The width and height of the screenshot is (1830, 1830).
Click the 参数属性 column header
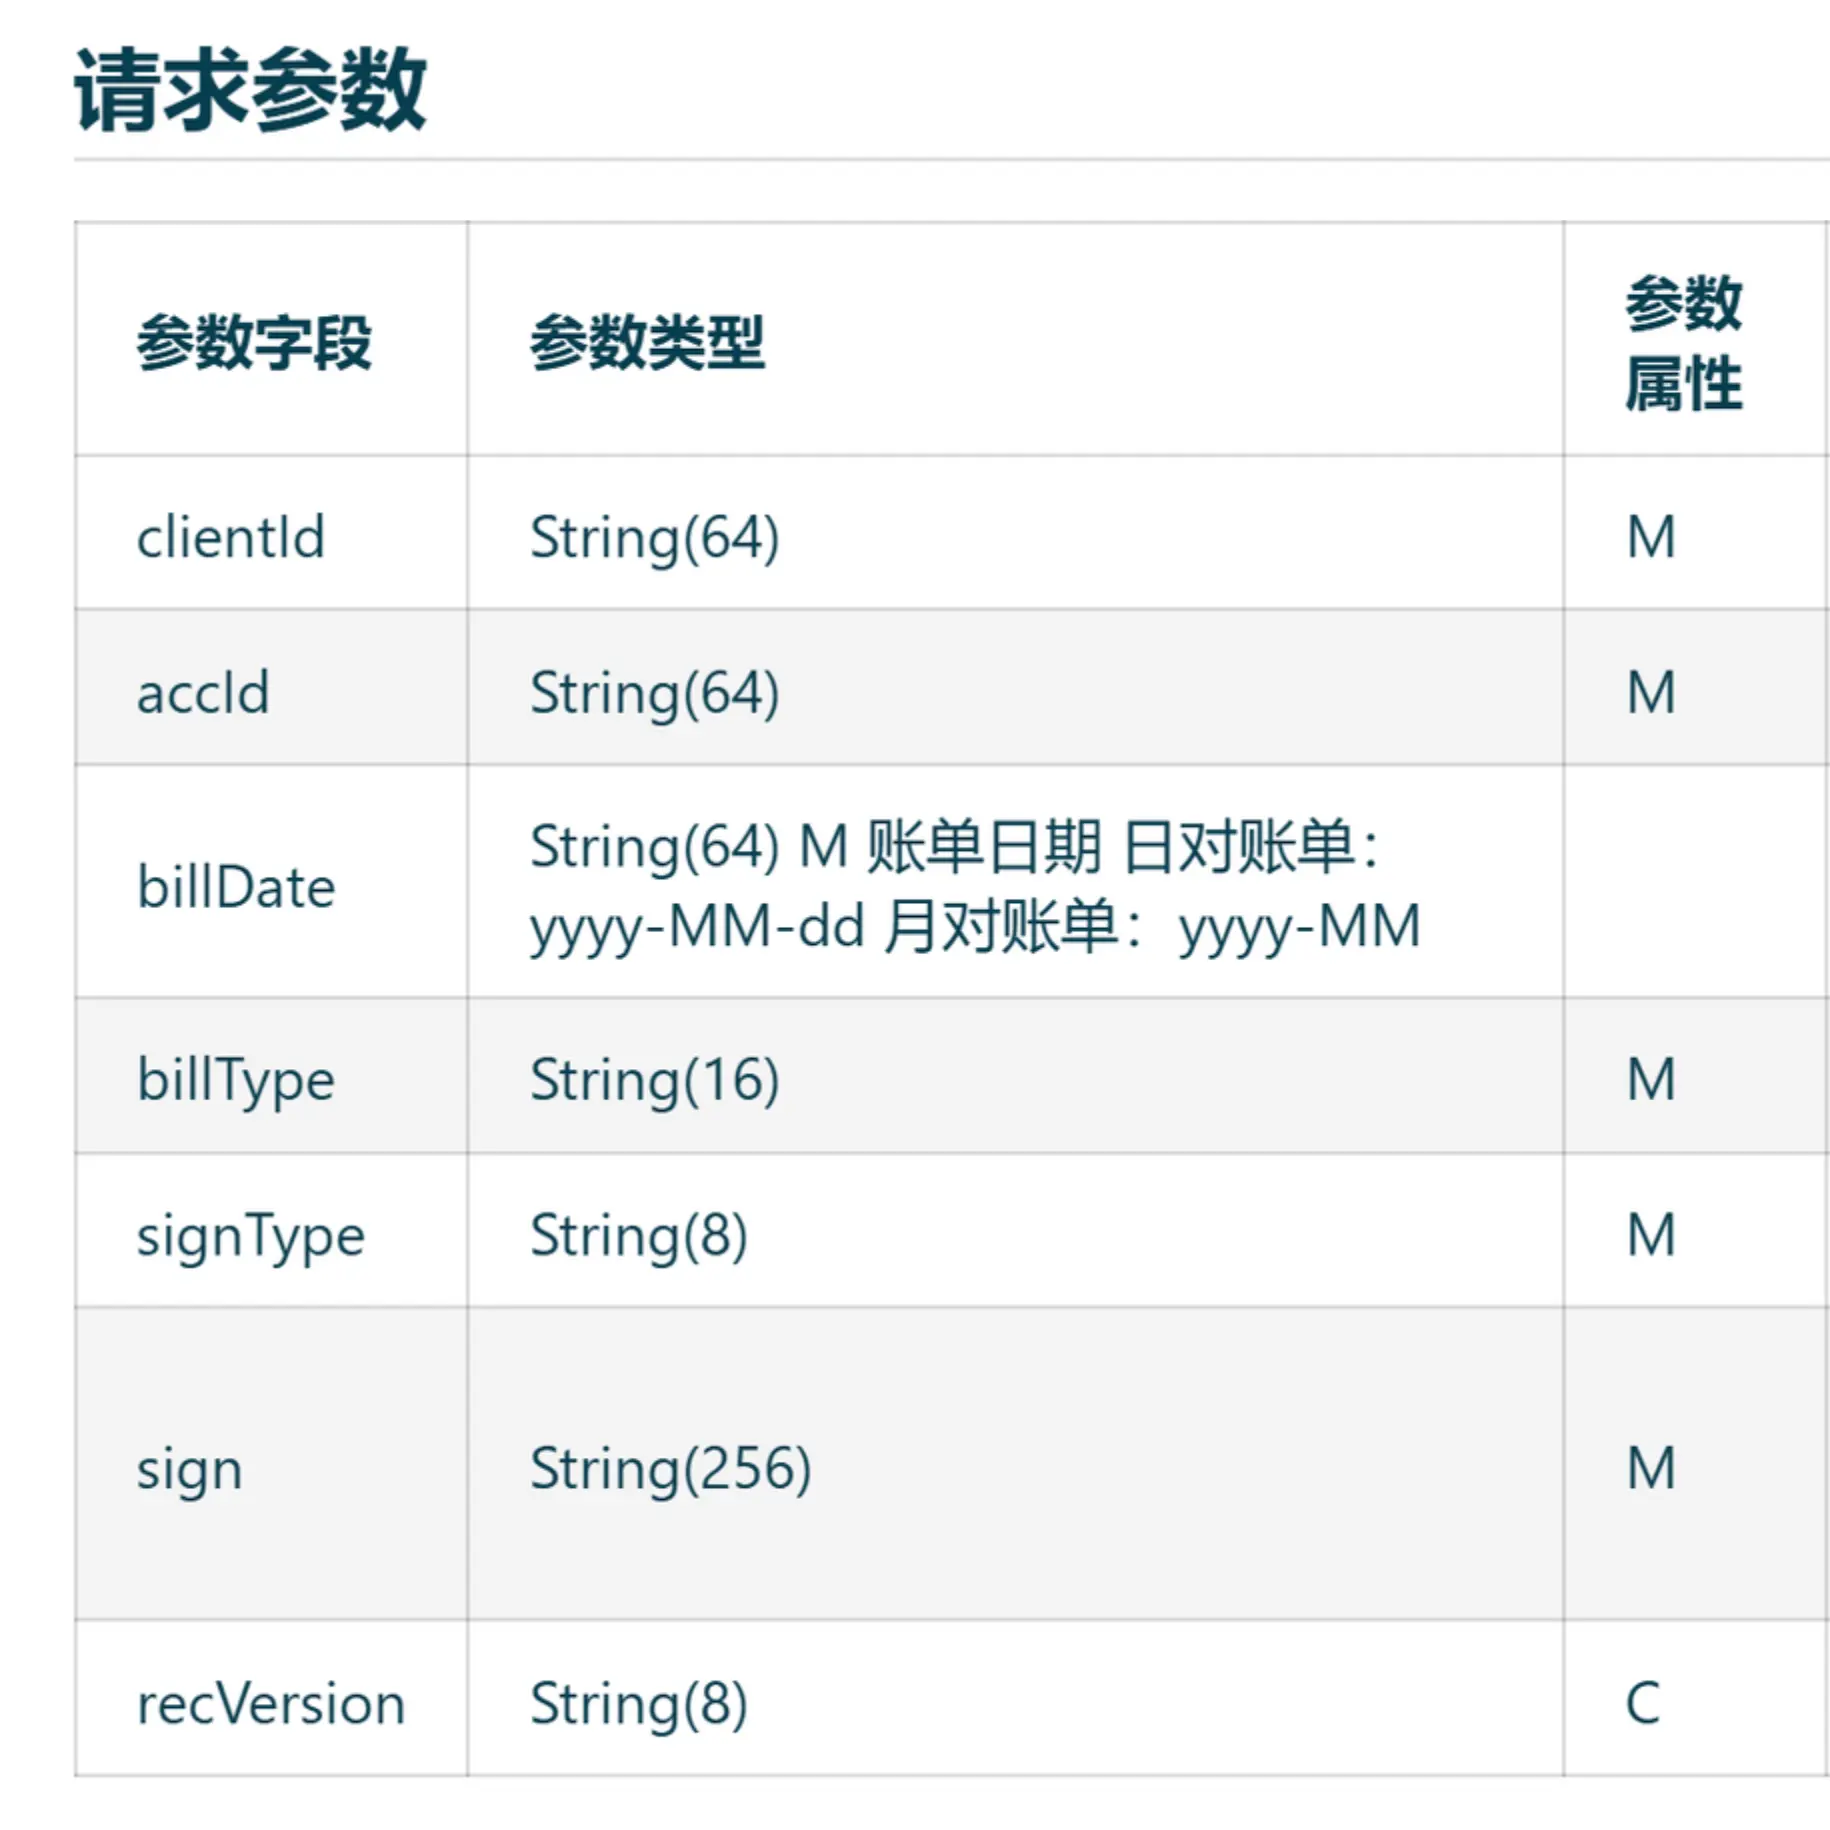tap(1683, 343)
